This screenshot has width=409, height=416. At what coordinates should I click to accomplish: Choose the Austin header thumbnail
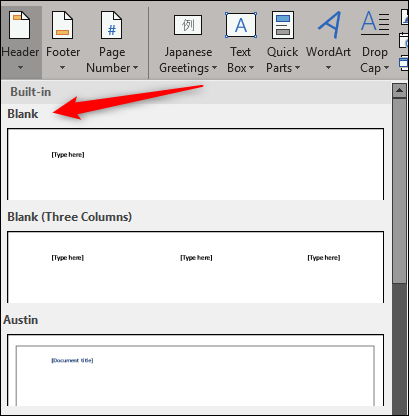[x=195, y=370]
